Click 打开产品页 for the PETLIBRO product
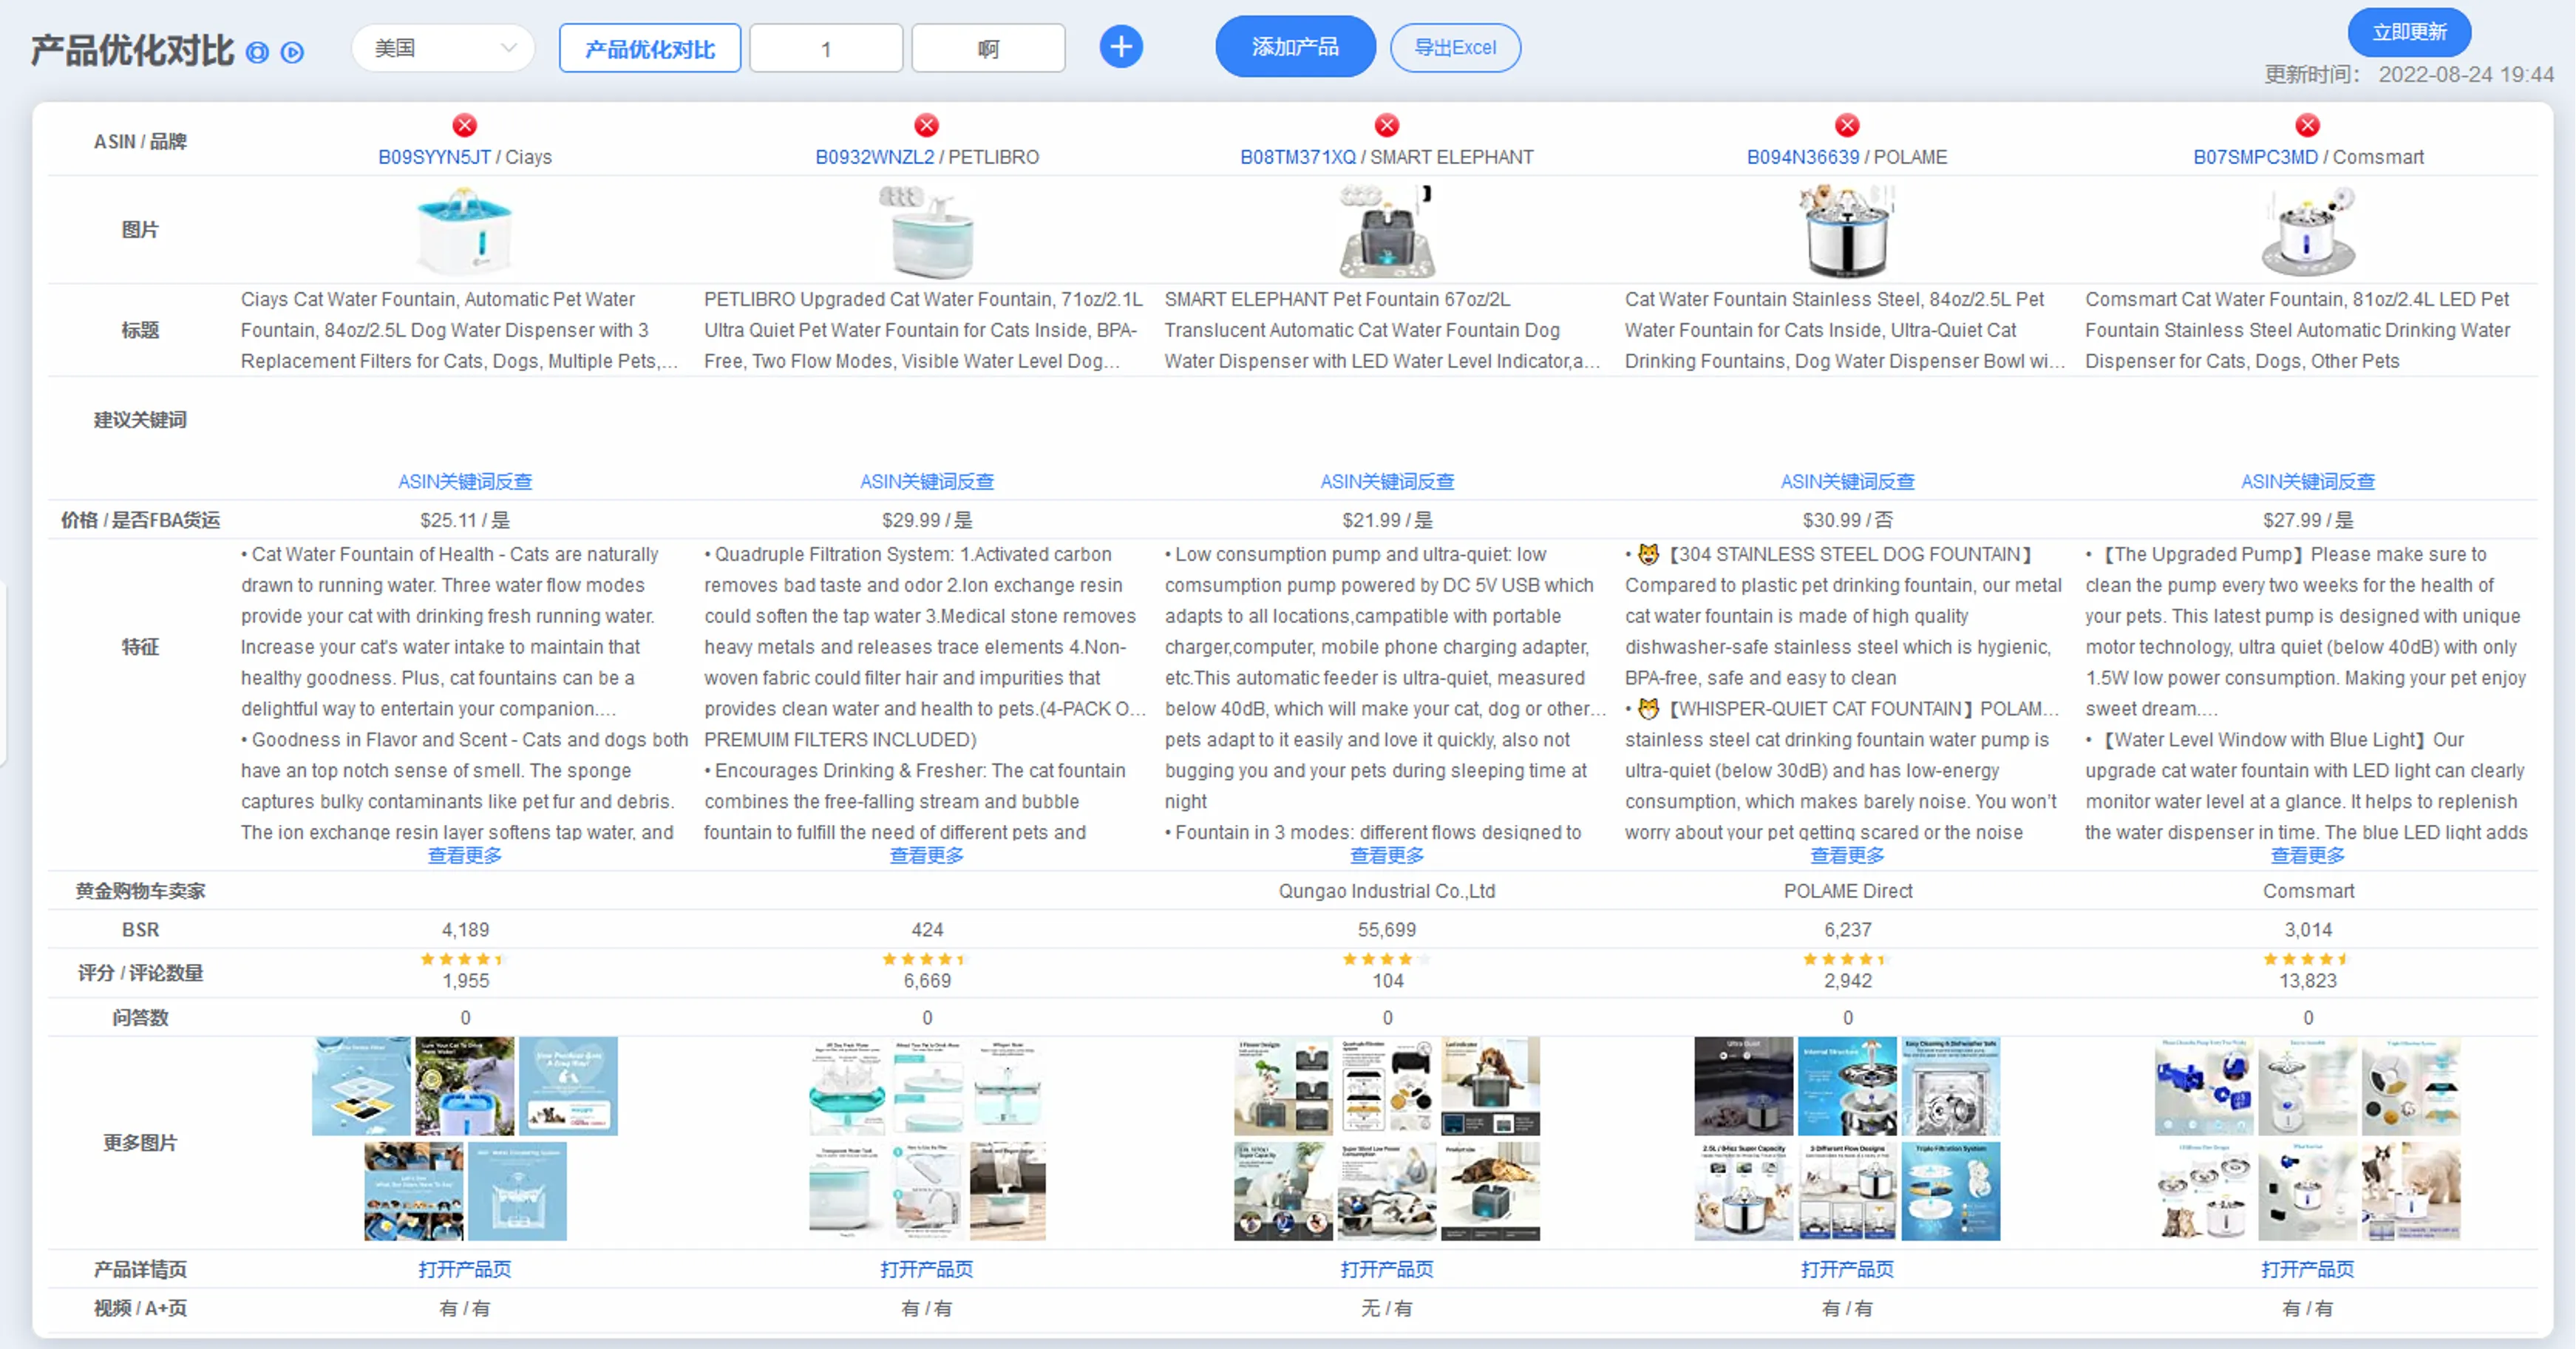Image resolution: width=2576 pixels, height=1349 pixels. point(927,1269)
